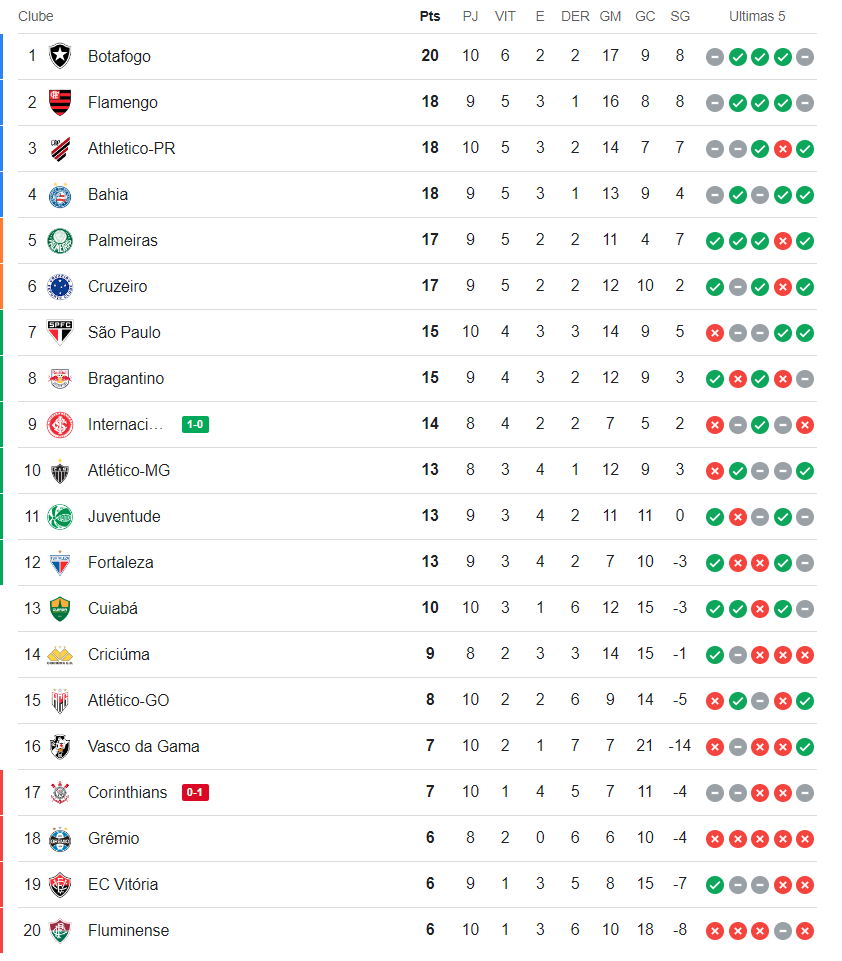Click the Fluminense club crest icon
The width and height of the screenshot is (842, 961).
tap(60, 930)
